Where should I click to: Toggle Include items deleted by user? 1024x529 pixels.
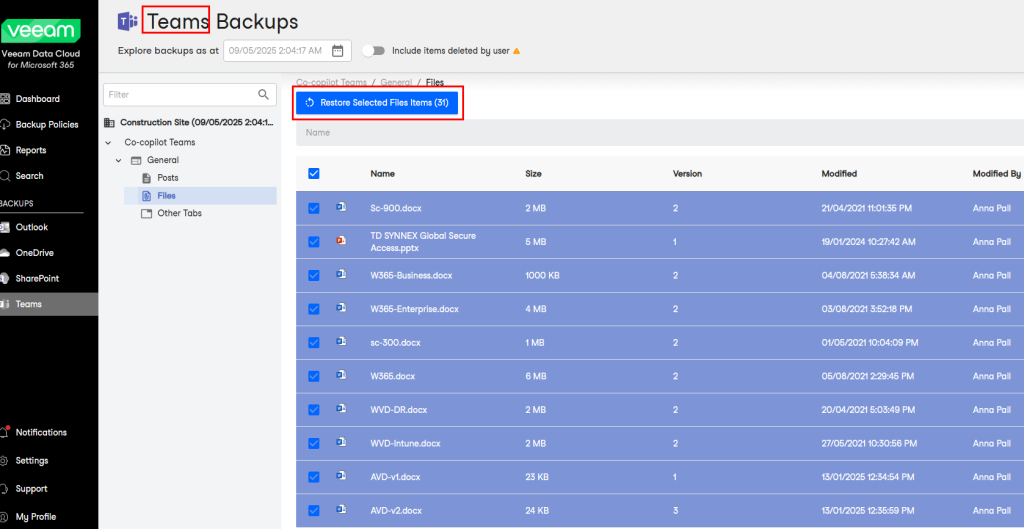tap(374, 51)
